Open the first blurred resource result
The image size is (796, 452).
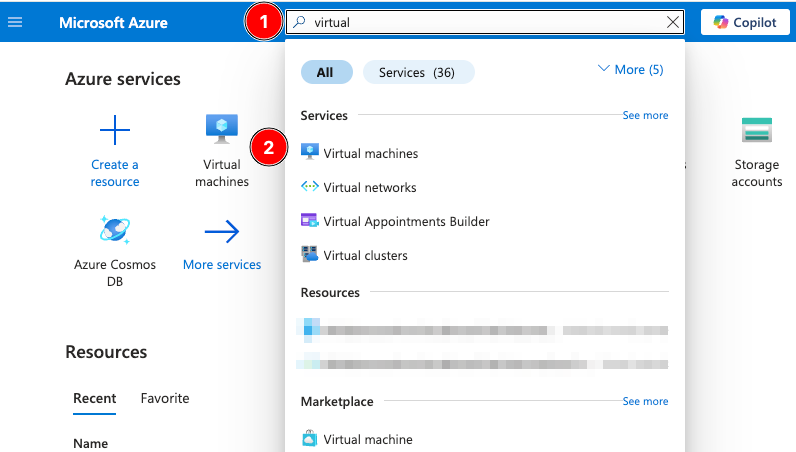(482, 330)
